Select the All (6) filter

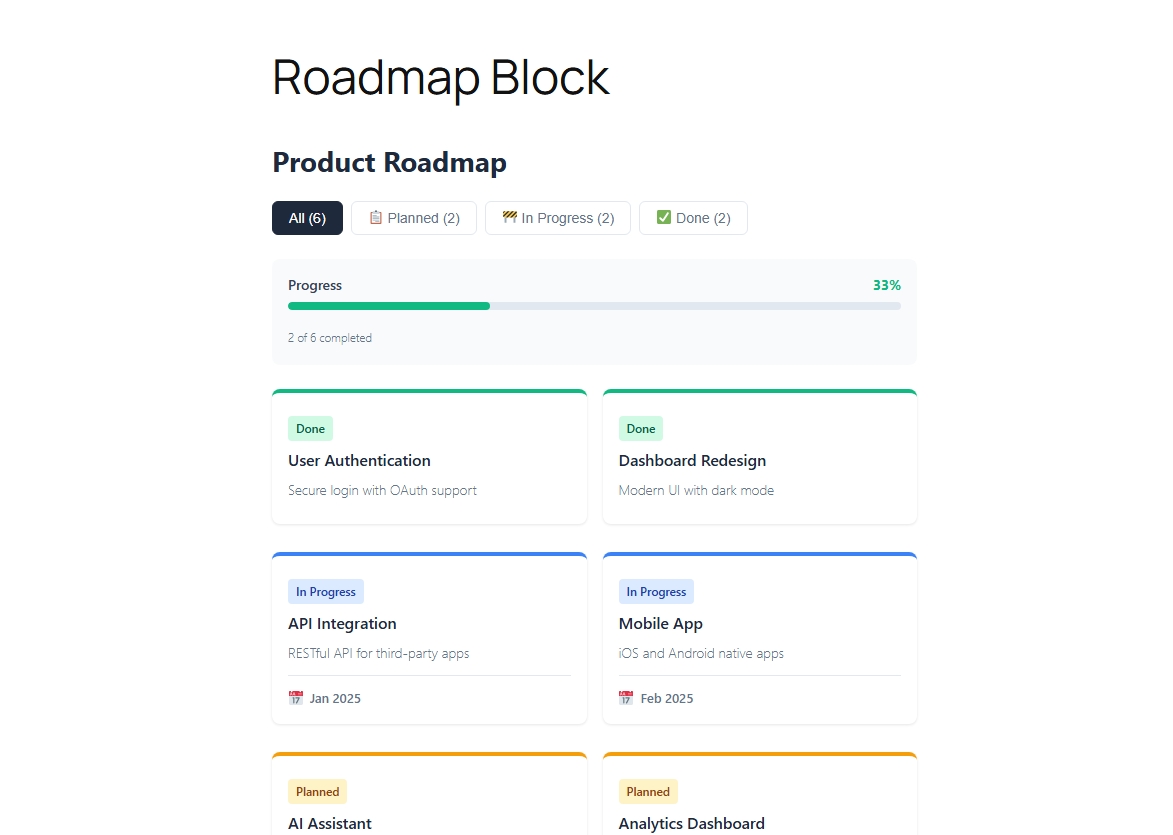click(x=307, y=217)
